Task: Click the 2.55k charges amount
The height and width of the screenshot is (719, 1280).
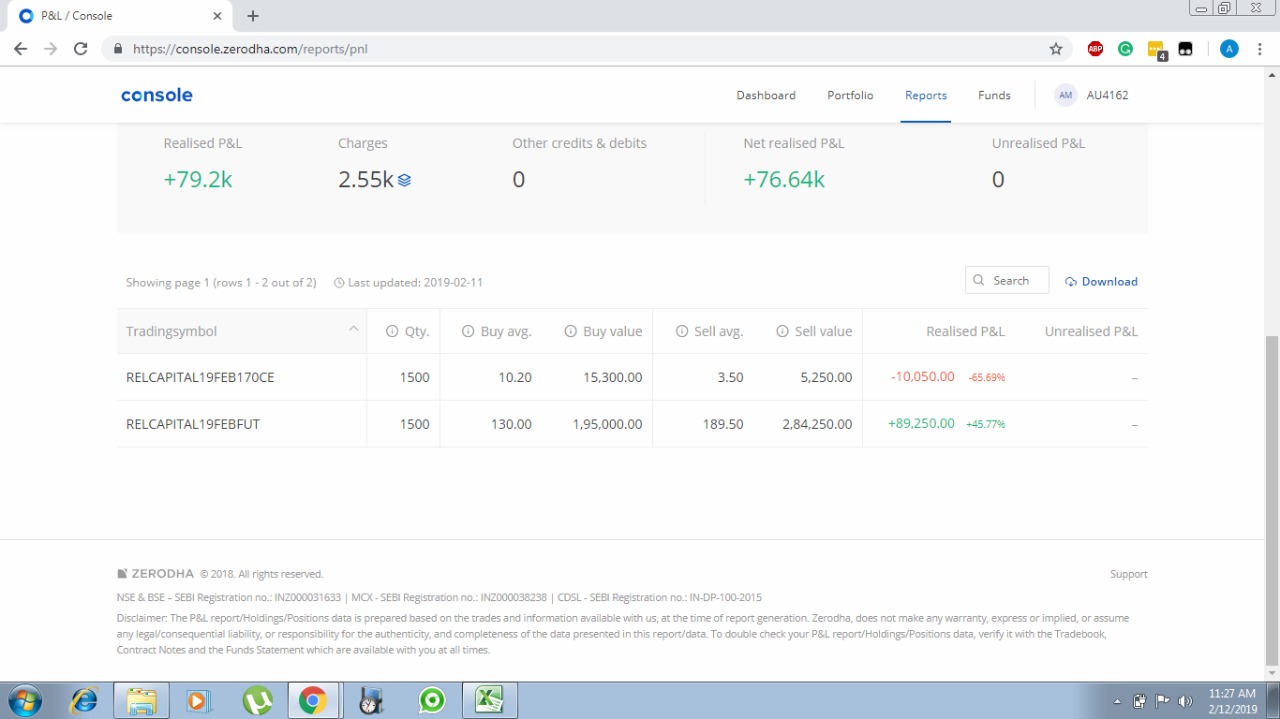Action: point(366,180)
